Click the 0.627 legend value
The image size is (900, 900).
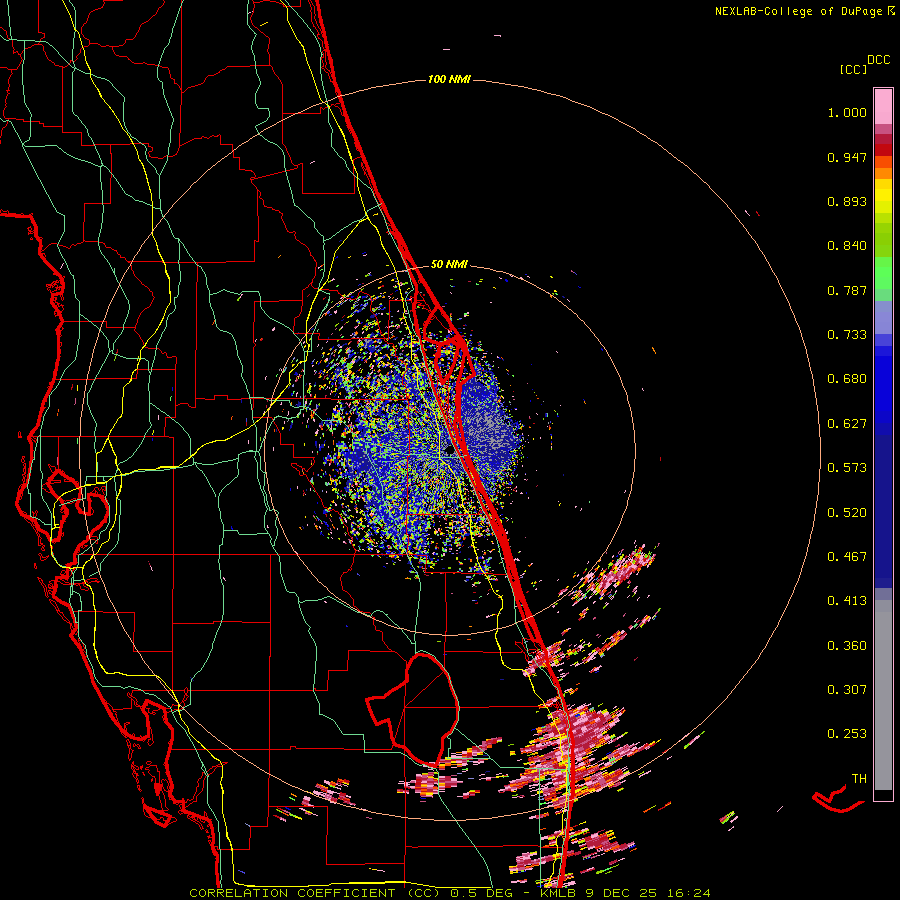[847, 424]
